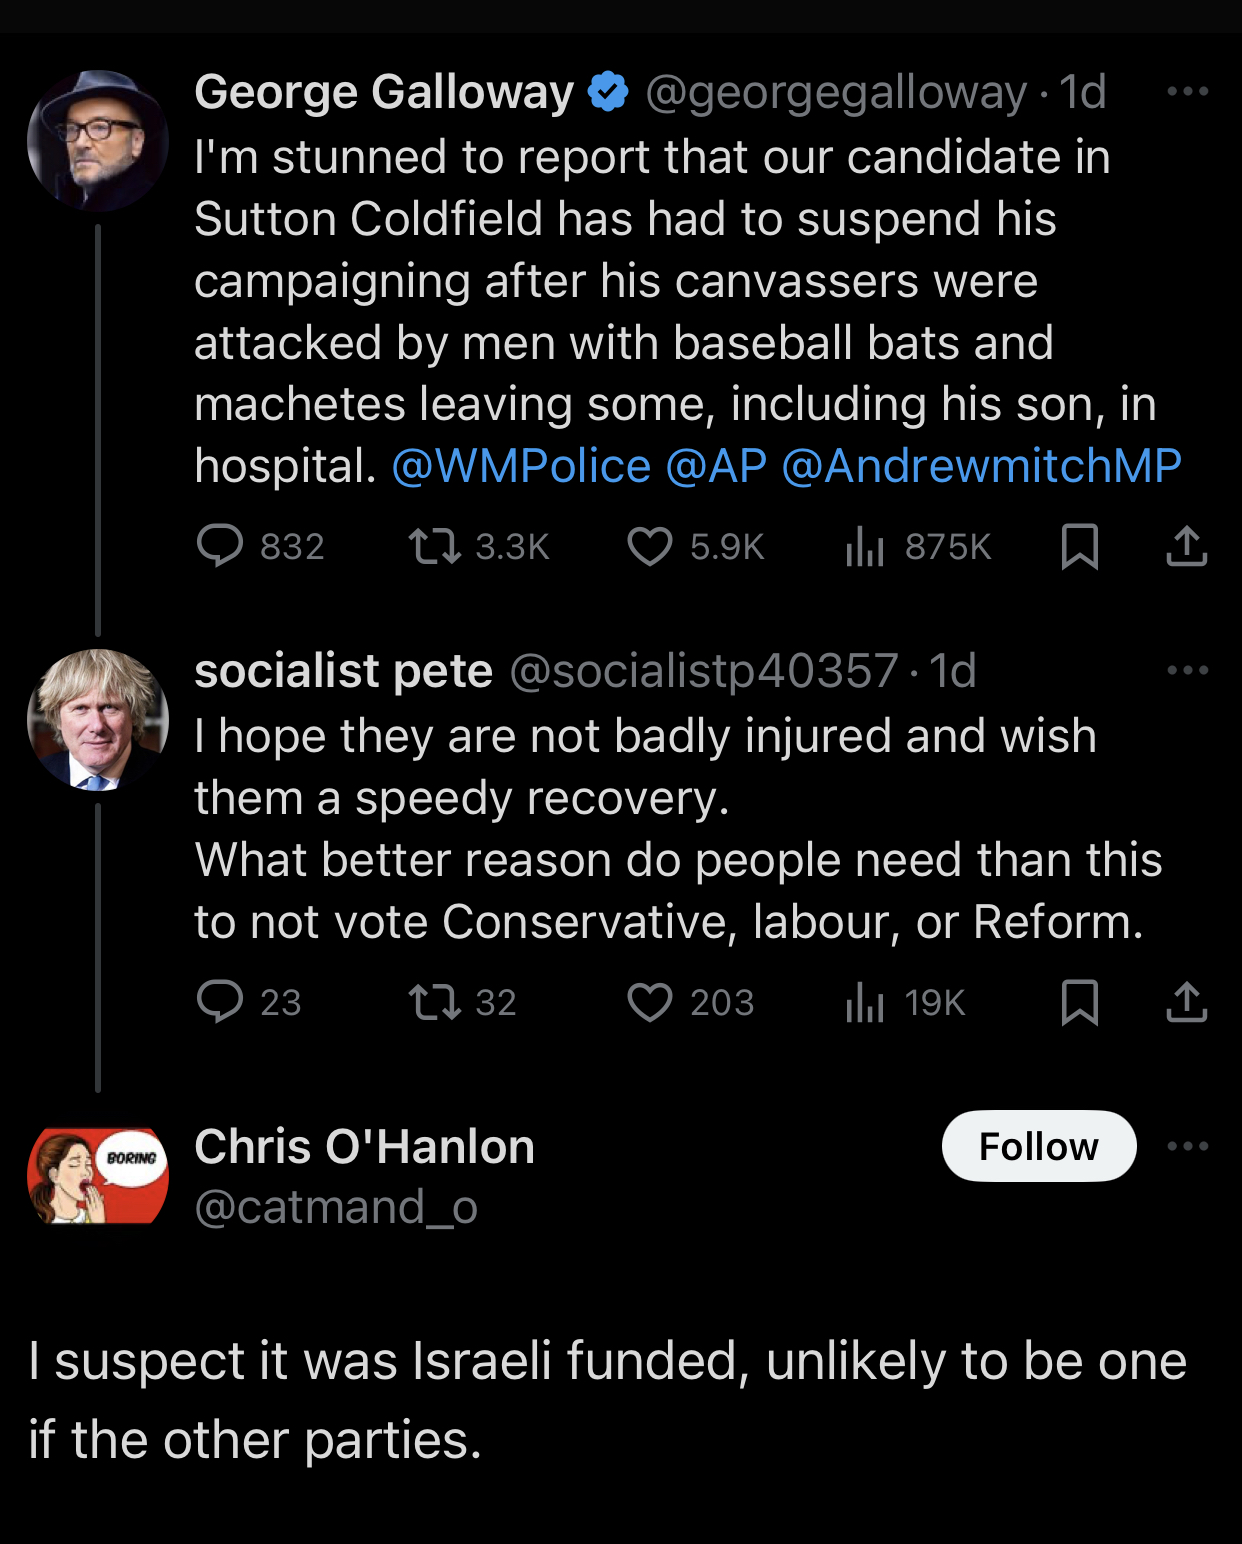Follow Chris O'Hanlon
1242x1544 pixels.
[1038, 1146]
